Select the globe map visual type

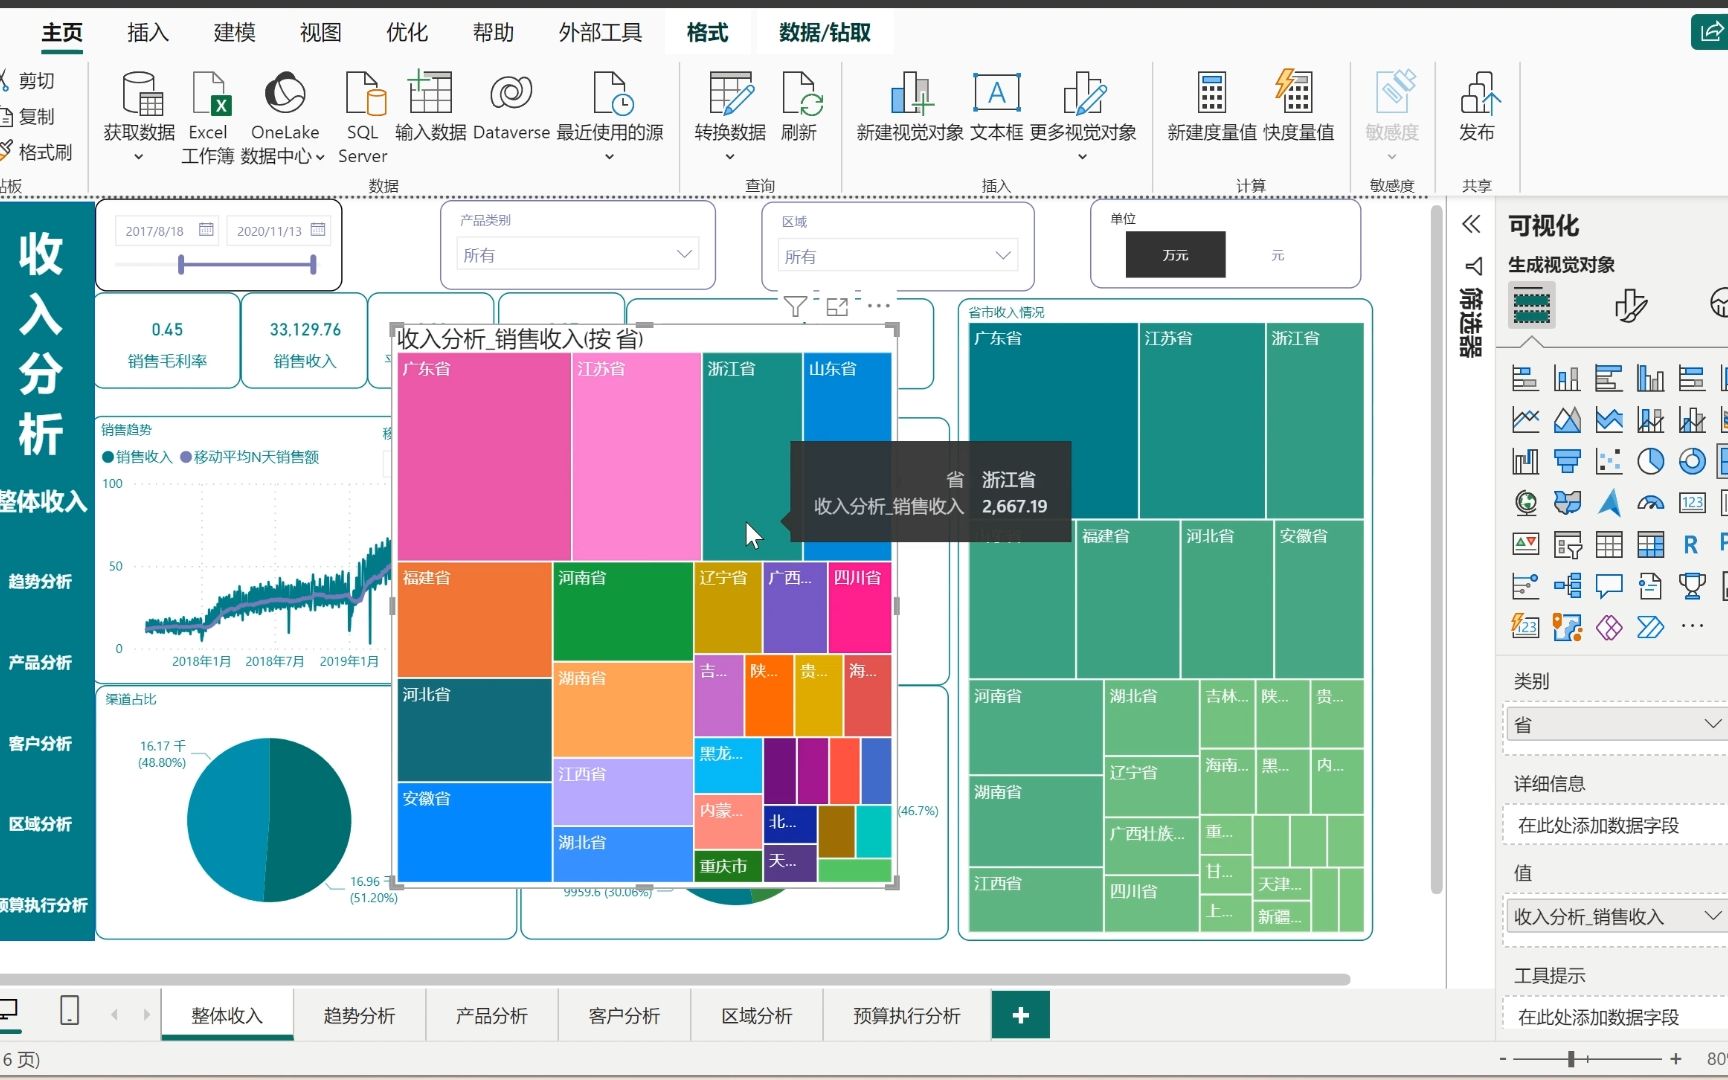tap(1526, 503)
